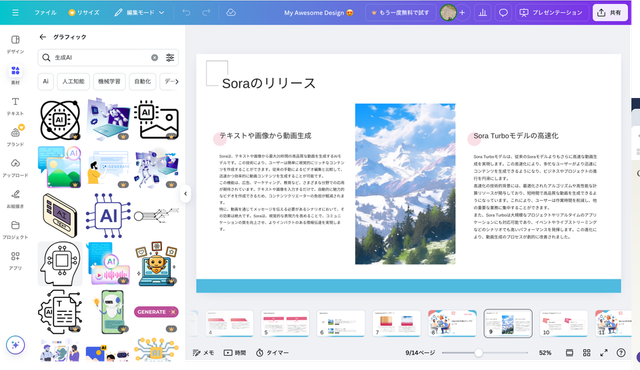Insert the blue AI circuit chip graphic

(x=108, y=215)
